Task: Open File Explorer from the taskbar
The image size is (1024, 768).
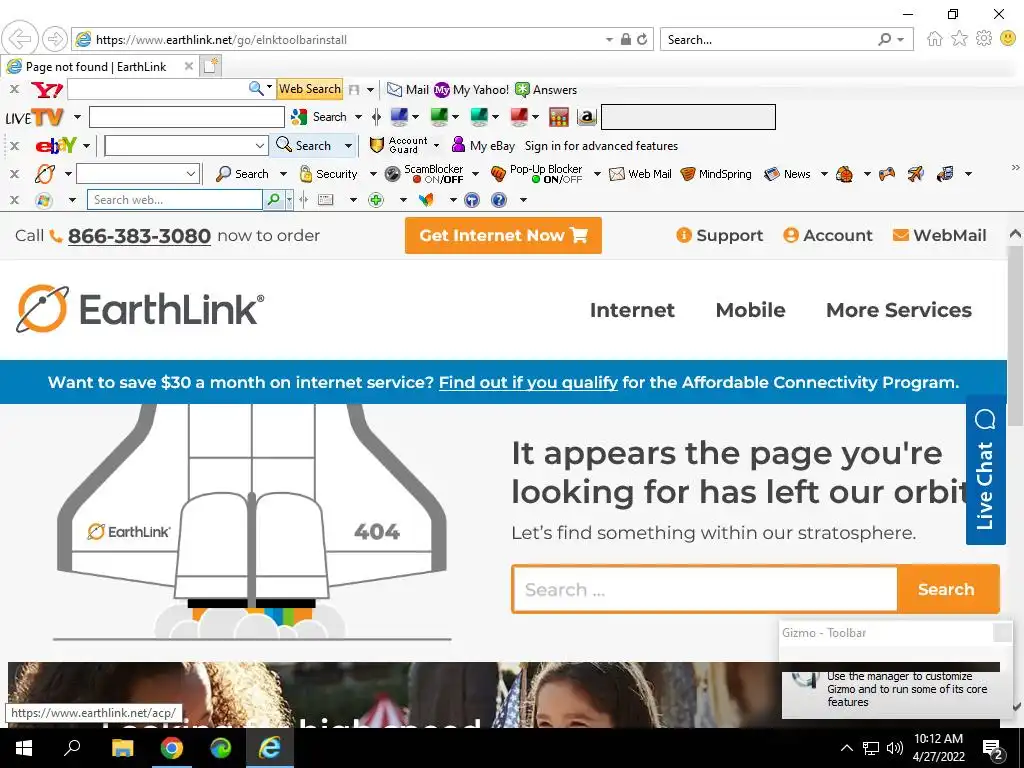Action: pyautogui.click(x=122, y=748)
